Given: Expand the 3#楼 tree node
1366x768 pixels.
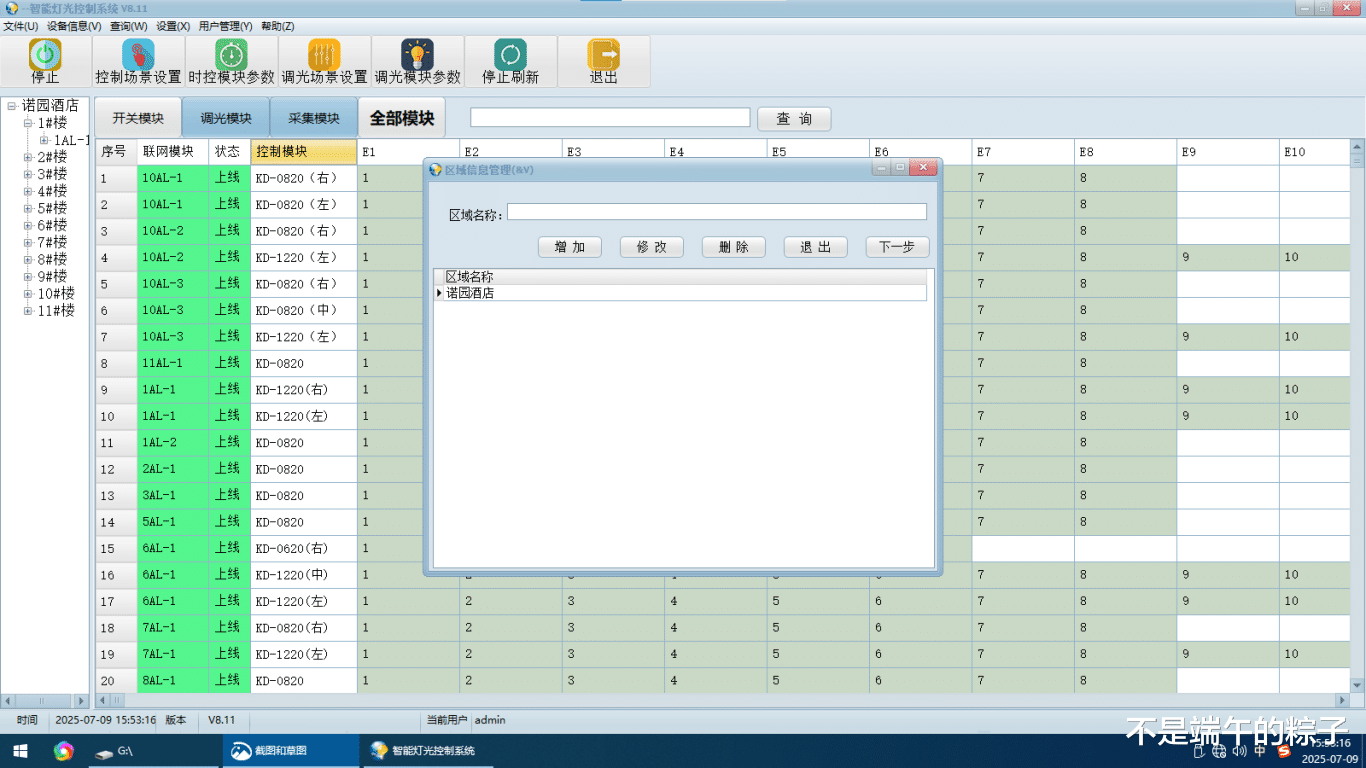Looking at the screenshot, I should (28, 174).
